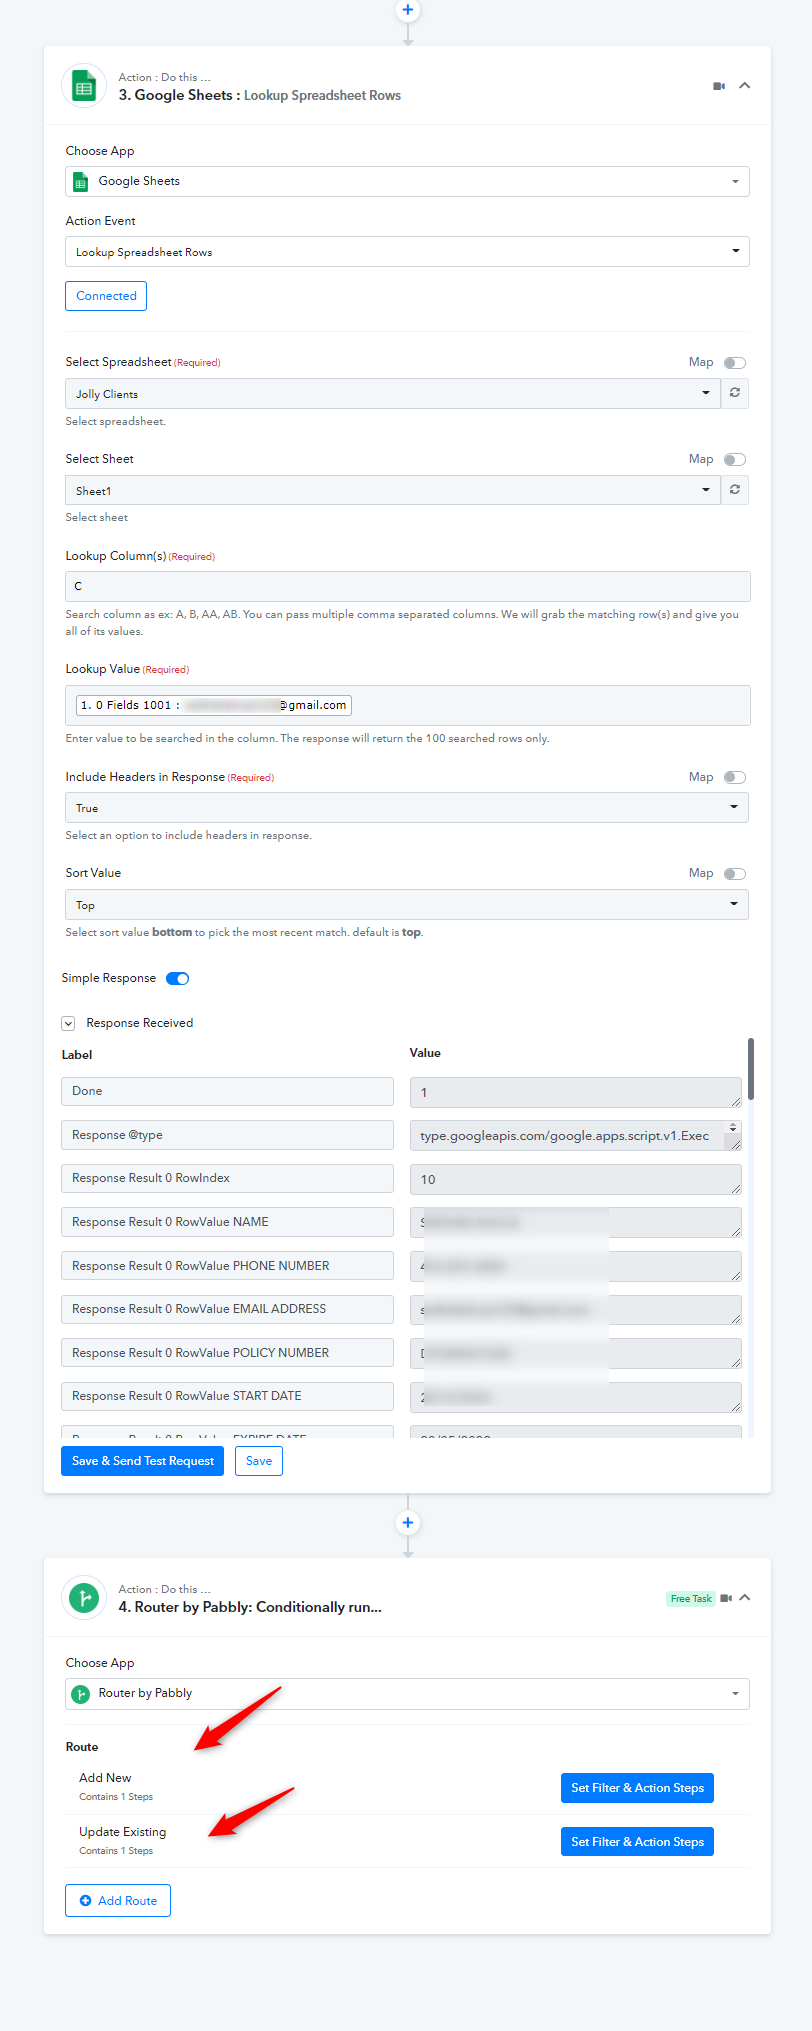Image resolution: width=812 pixels, height=2031 pixels.
Task: Click the refresh icon beside Jolly Clients spreadsheet
Action: pos(735,393)
